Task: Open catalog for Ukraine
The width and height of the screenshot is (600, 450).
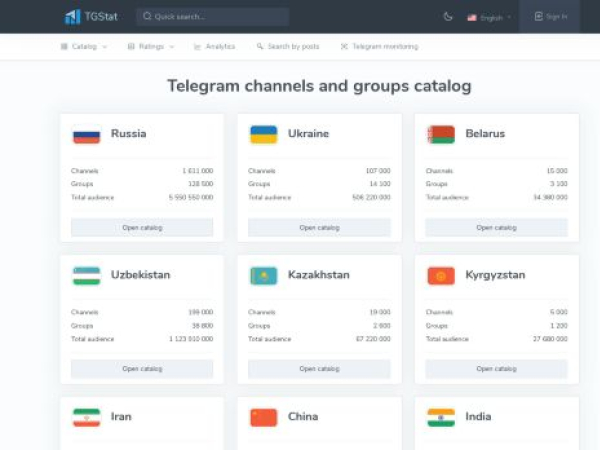Action: click(x=319, y=228)
